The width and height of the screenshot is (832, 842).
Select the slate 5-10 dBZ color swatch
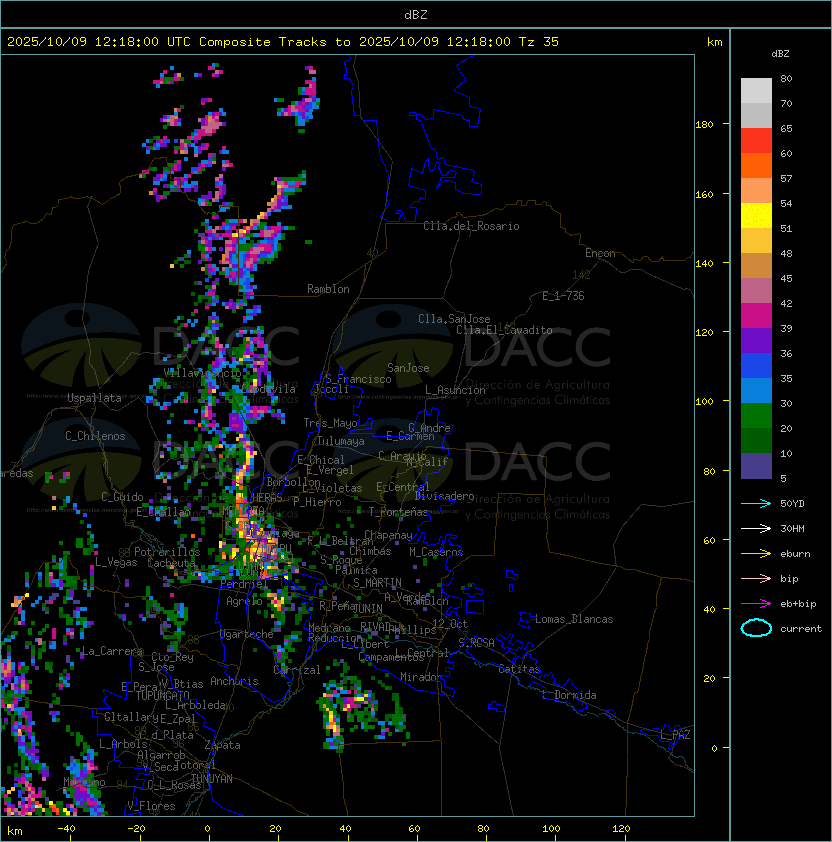click(x=756, y=466)
